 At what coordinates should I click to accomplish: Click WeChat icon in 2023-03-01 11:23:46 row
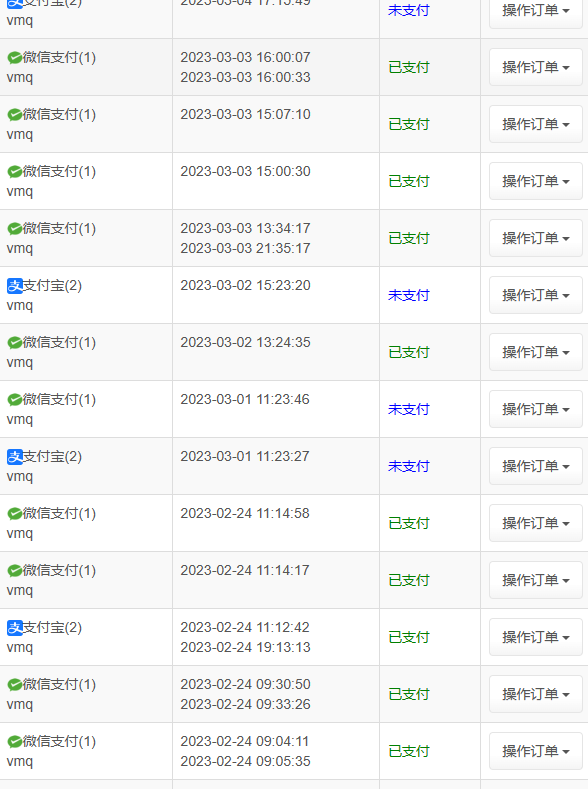15,400
